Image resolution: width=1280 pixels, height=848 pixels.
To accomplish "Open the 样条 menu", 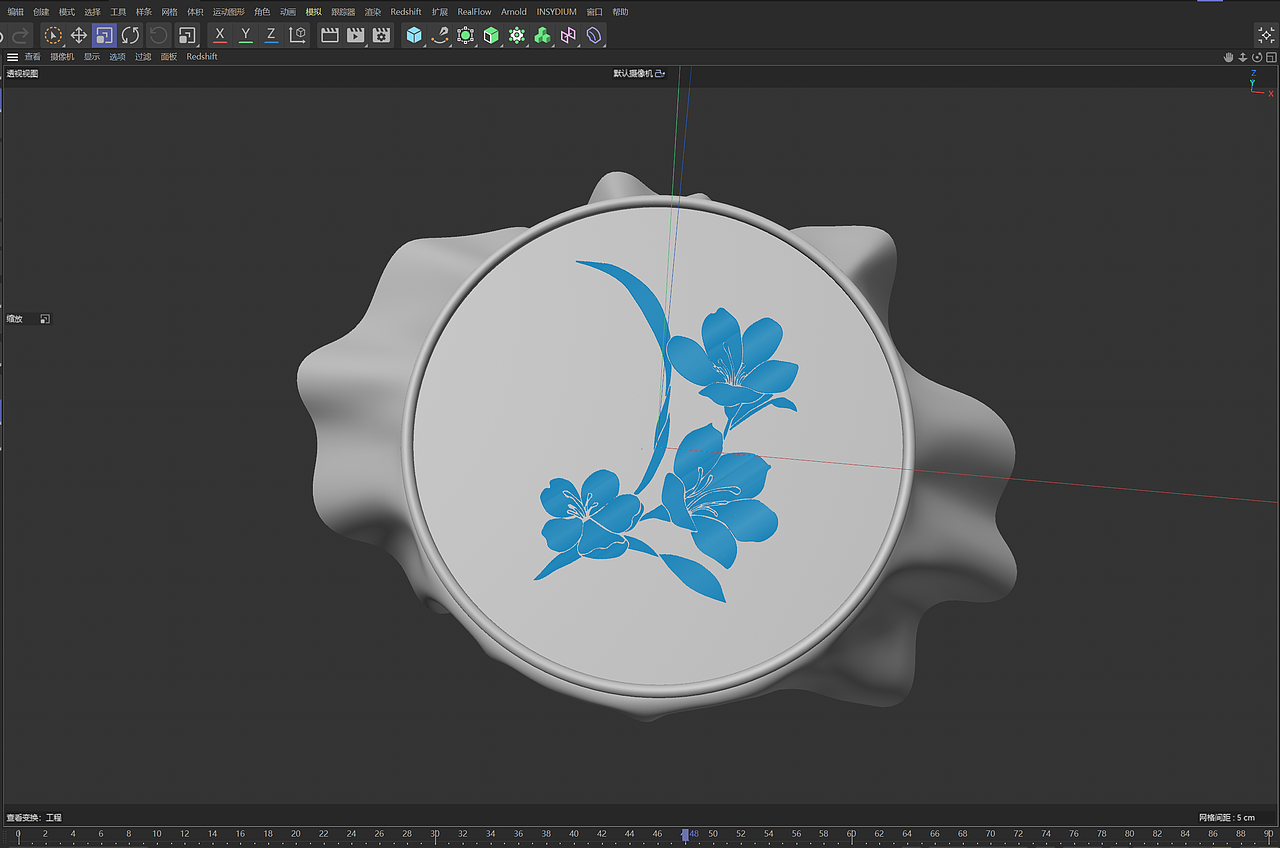I will (x=144, y=12).
